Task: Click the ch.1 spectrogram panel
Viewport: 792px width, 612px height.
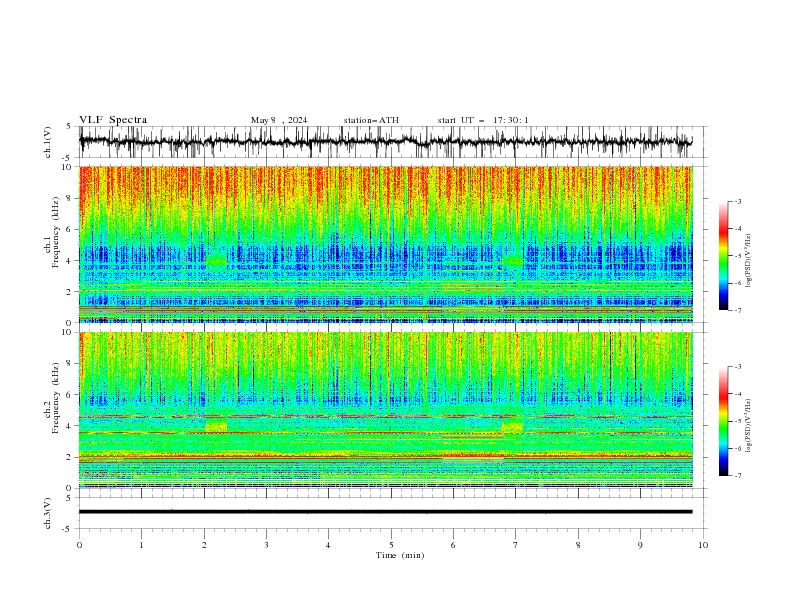Action: click(386, 244)
